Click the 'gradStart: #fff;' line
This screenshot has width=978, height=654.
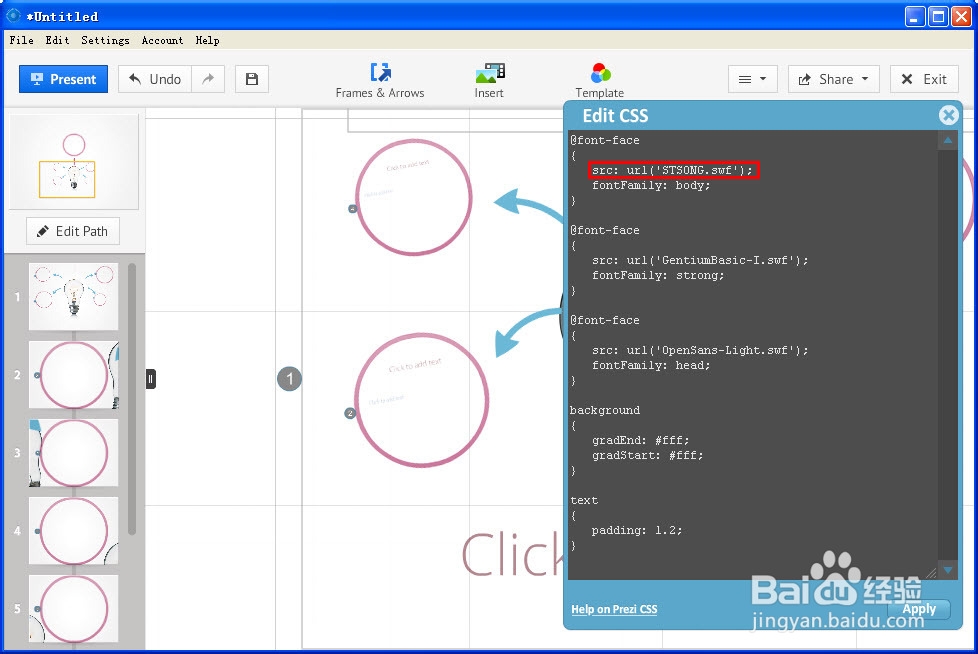click(647, 455)
